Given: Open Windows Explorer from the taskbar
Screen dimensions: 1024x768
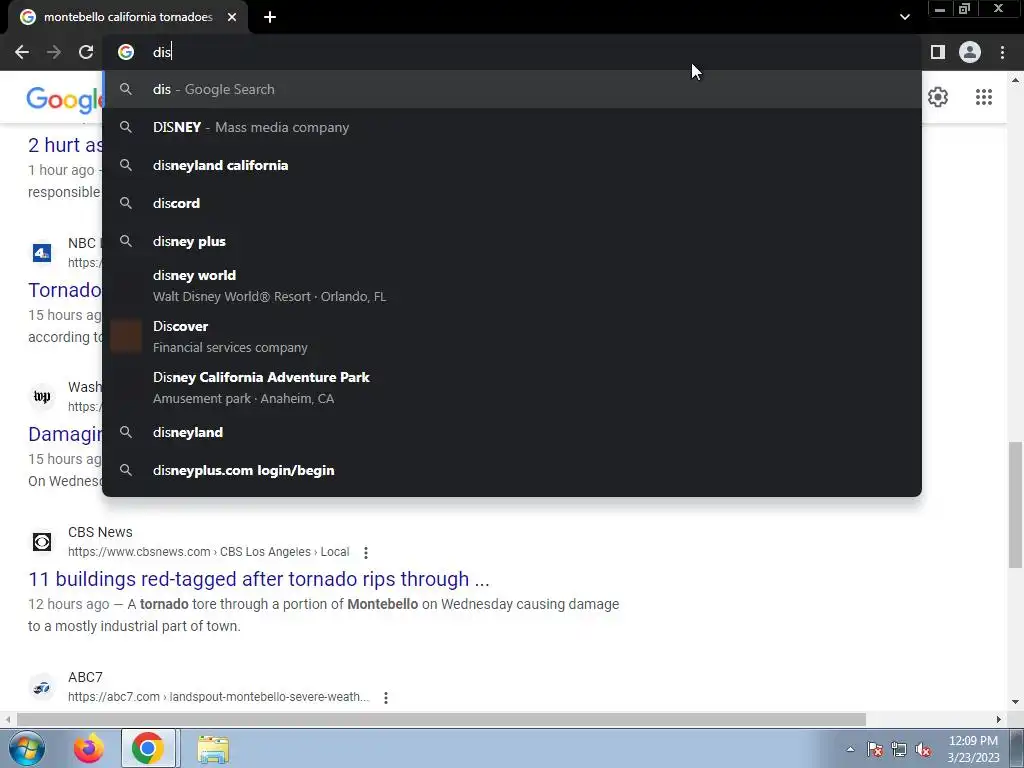Looking at the screenshot, I should point(213,748).
